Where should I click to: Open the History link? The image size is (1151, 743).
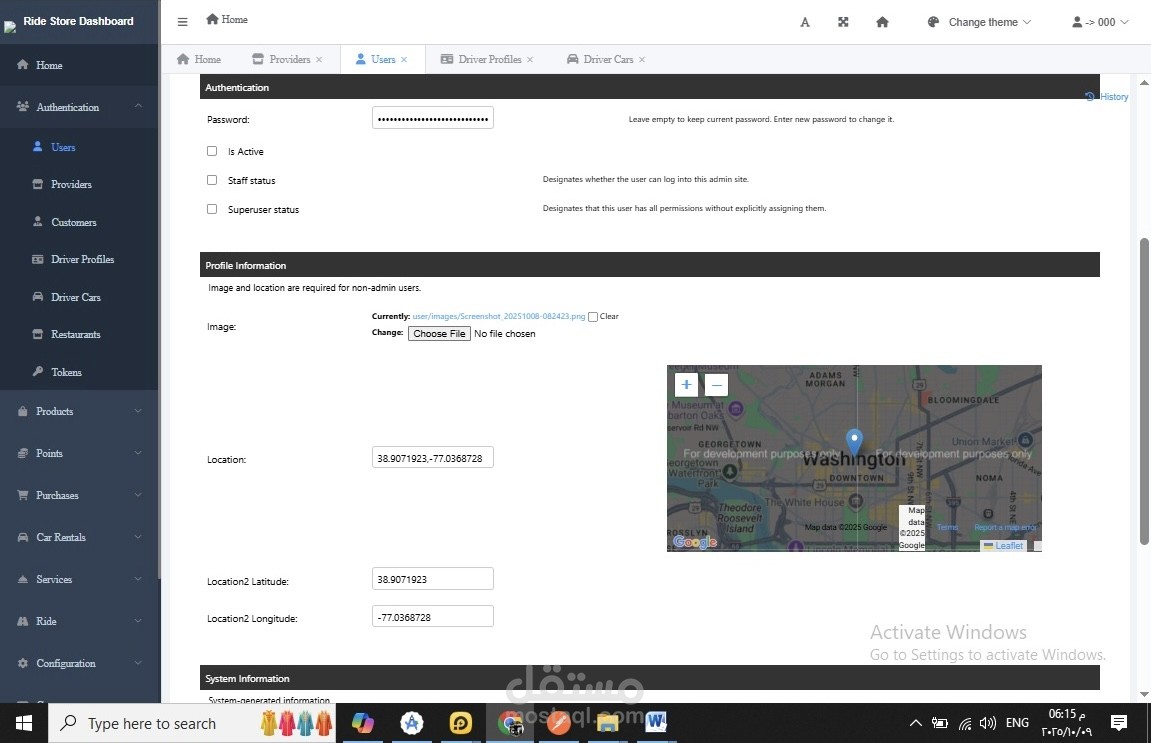tap(1107, 97)
